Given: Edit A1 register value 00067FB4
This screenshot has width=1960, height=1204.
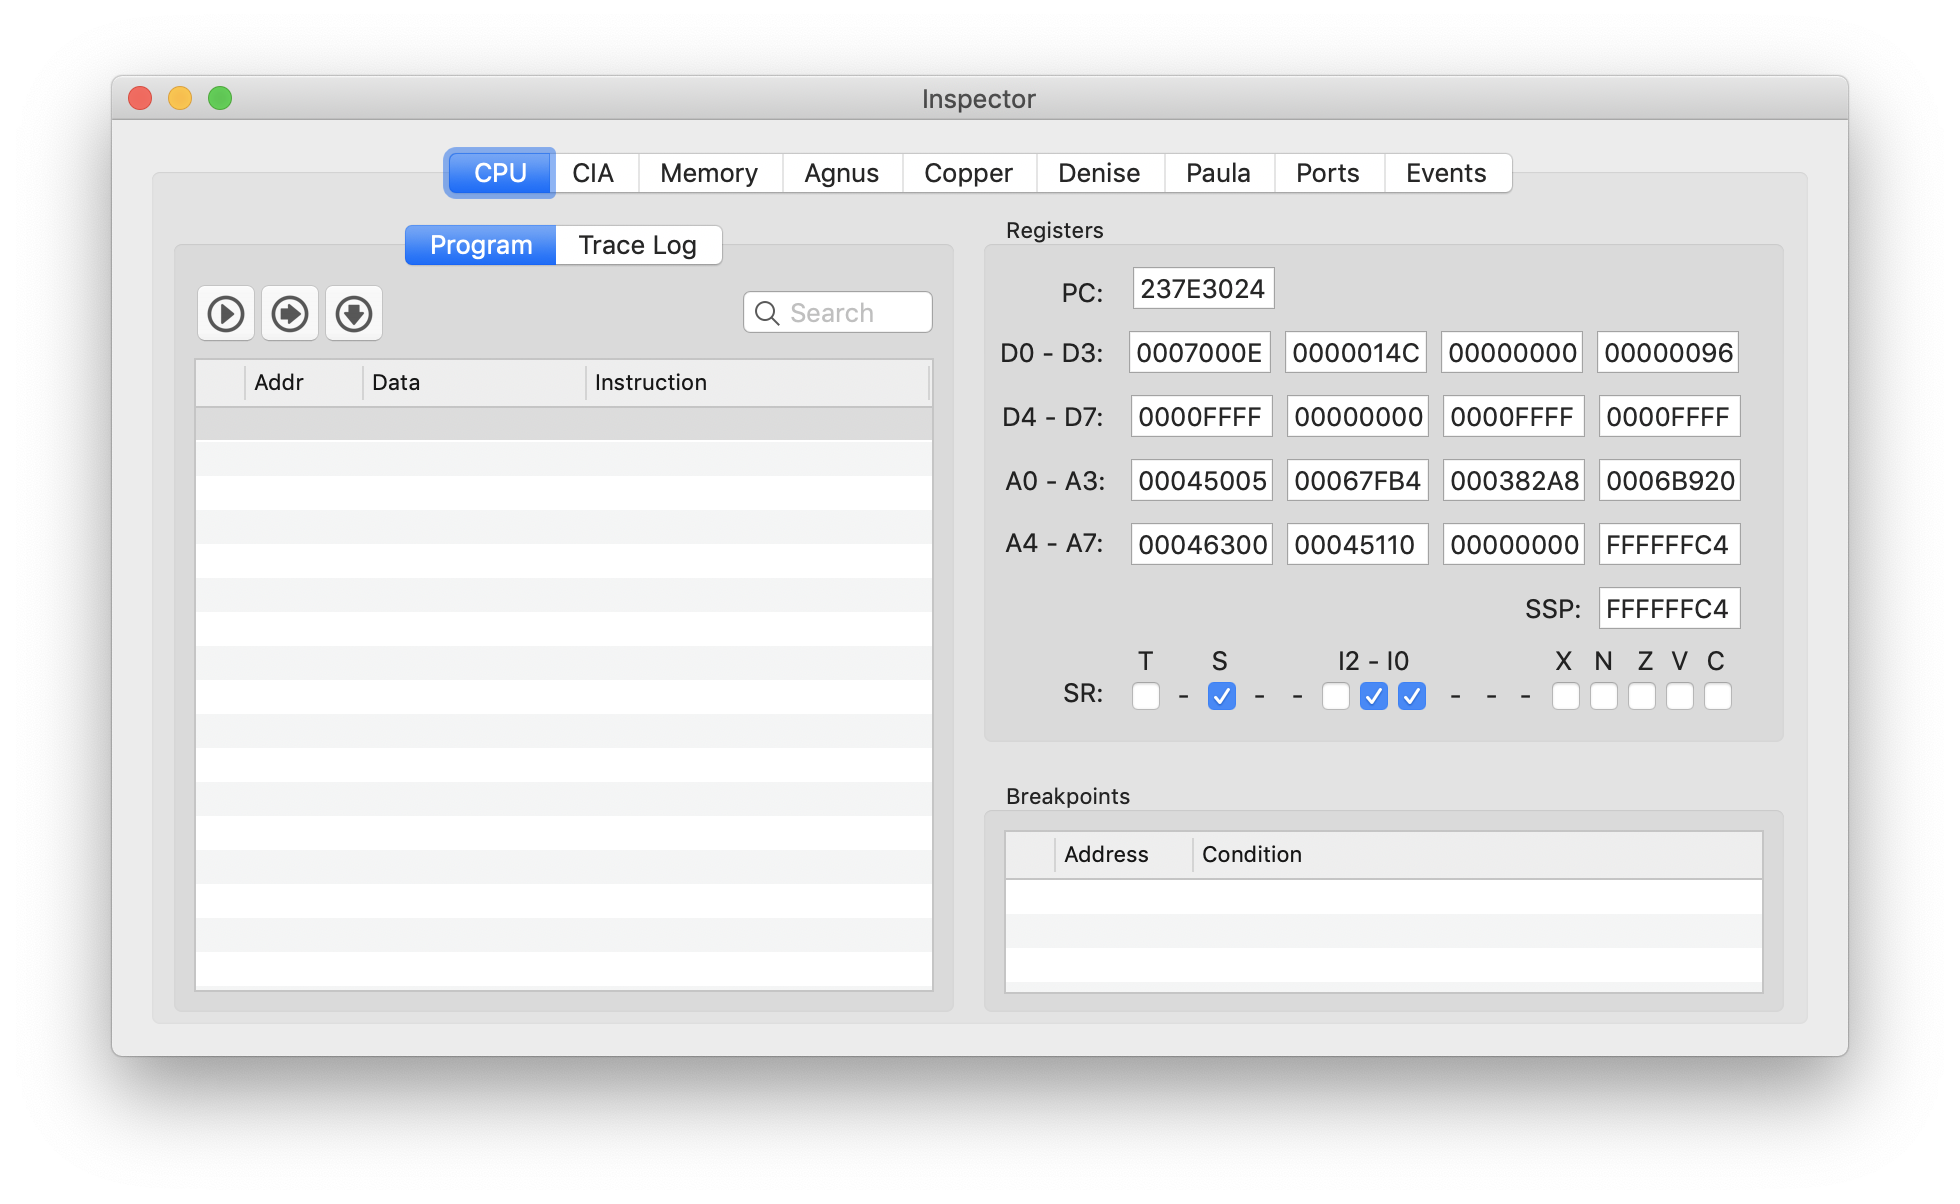Looking at the screenshot, I should point(1358,480).
